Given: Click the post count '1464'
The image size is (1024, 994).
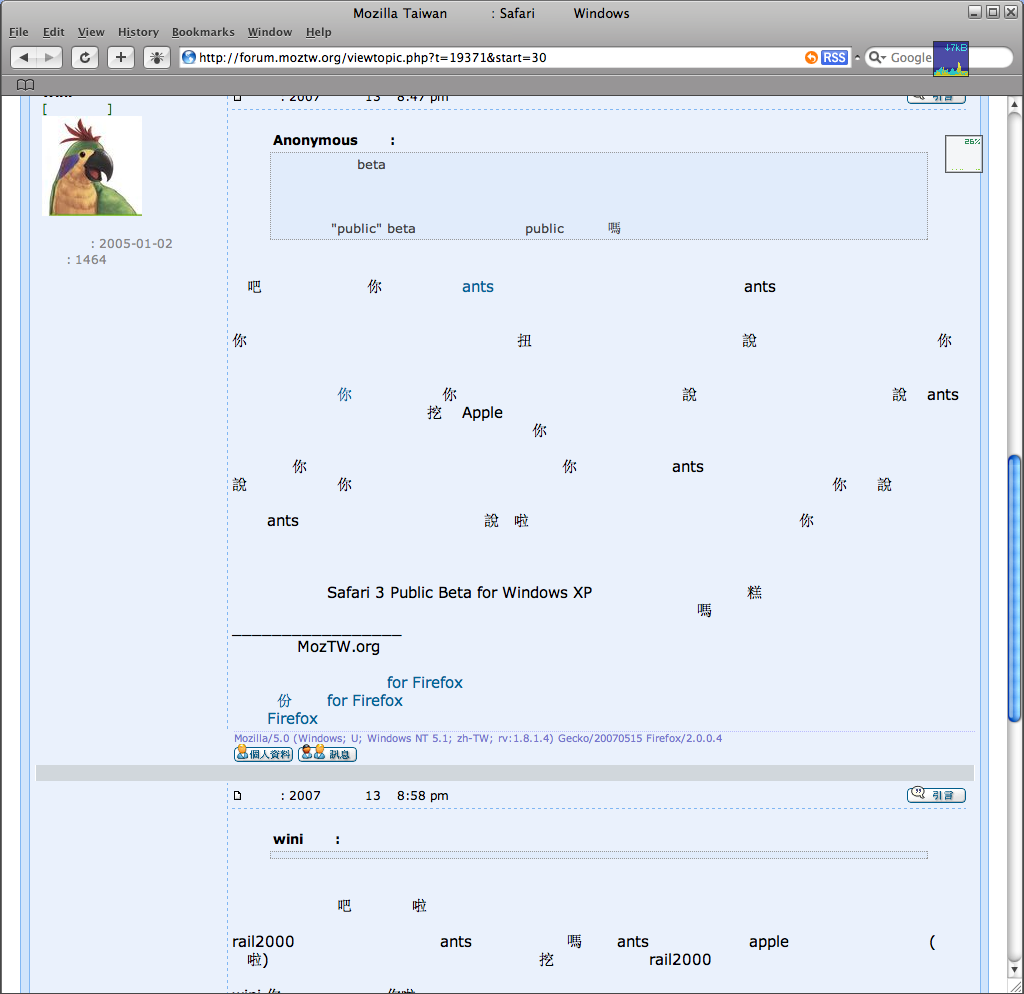Looking at the screenshot, I should 91,260.
